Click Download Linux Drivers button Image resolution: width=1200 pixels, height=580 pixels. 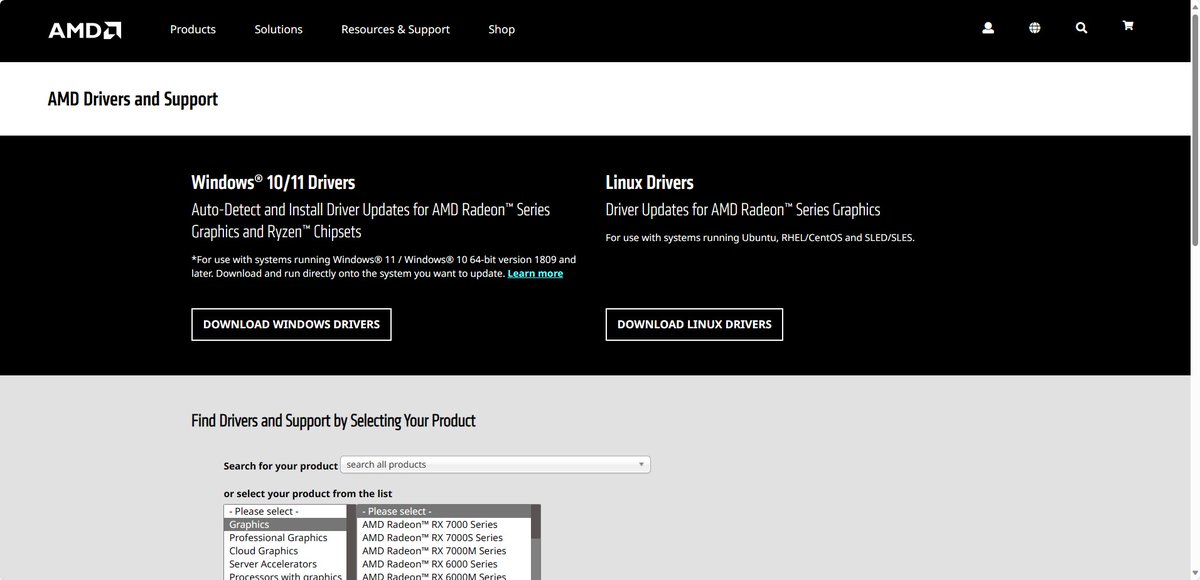[694, 324]
